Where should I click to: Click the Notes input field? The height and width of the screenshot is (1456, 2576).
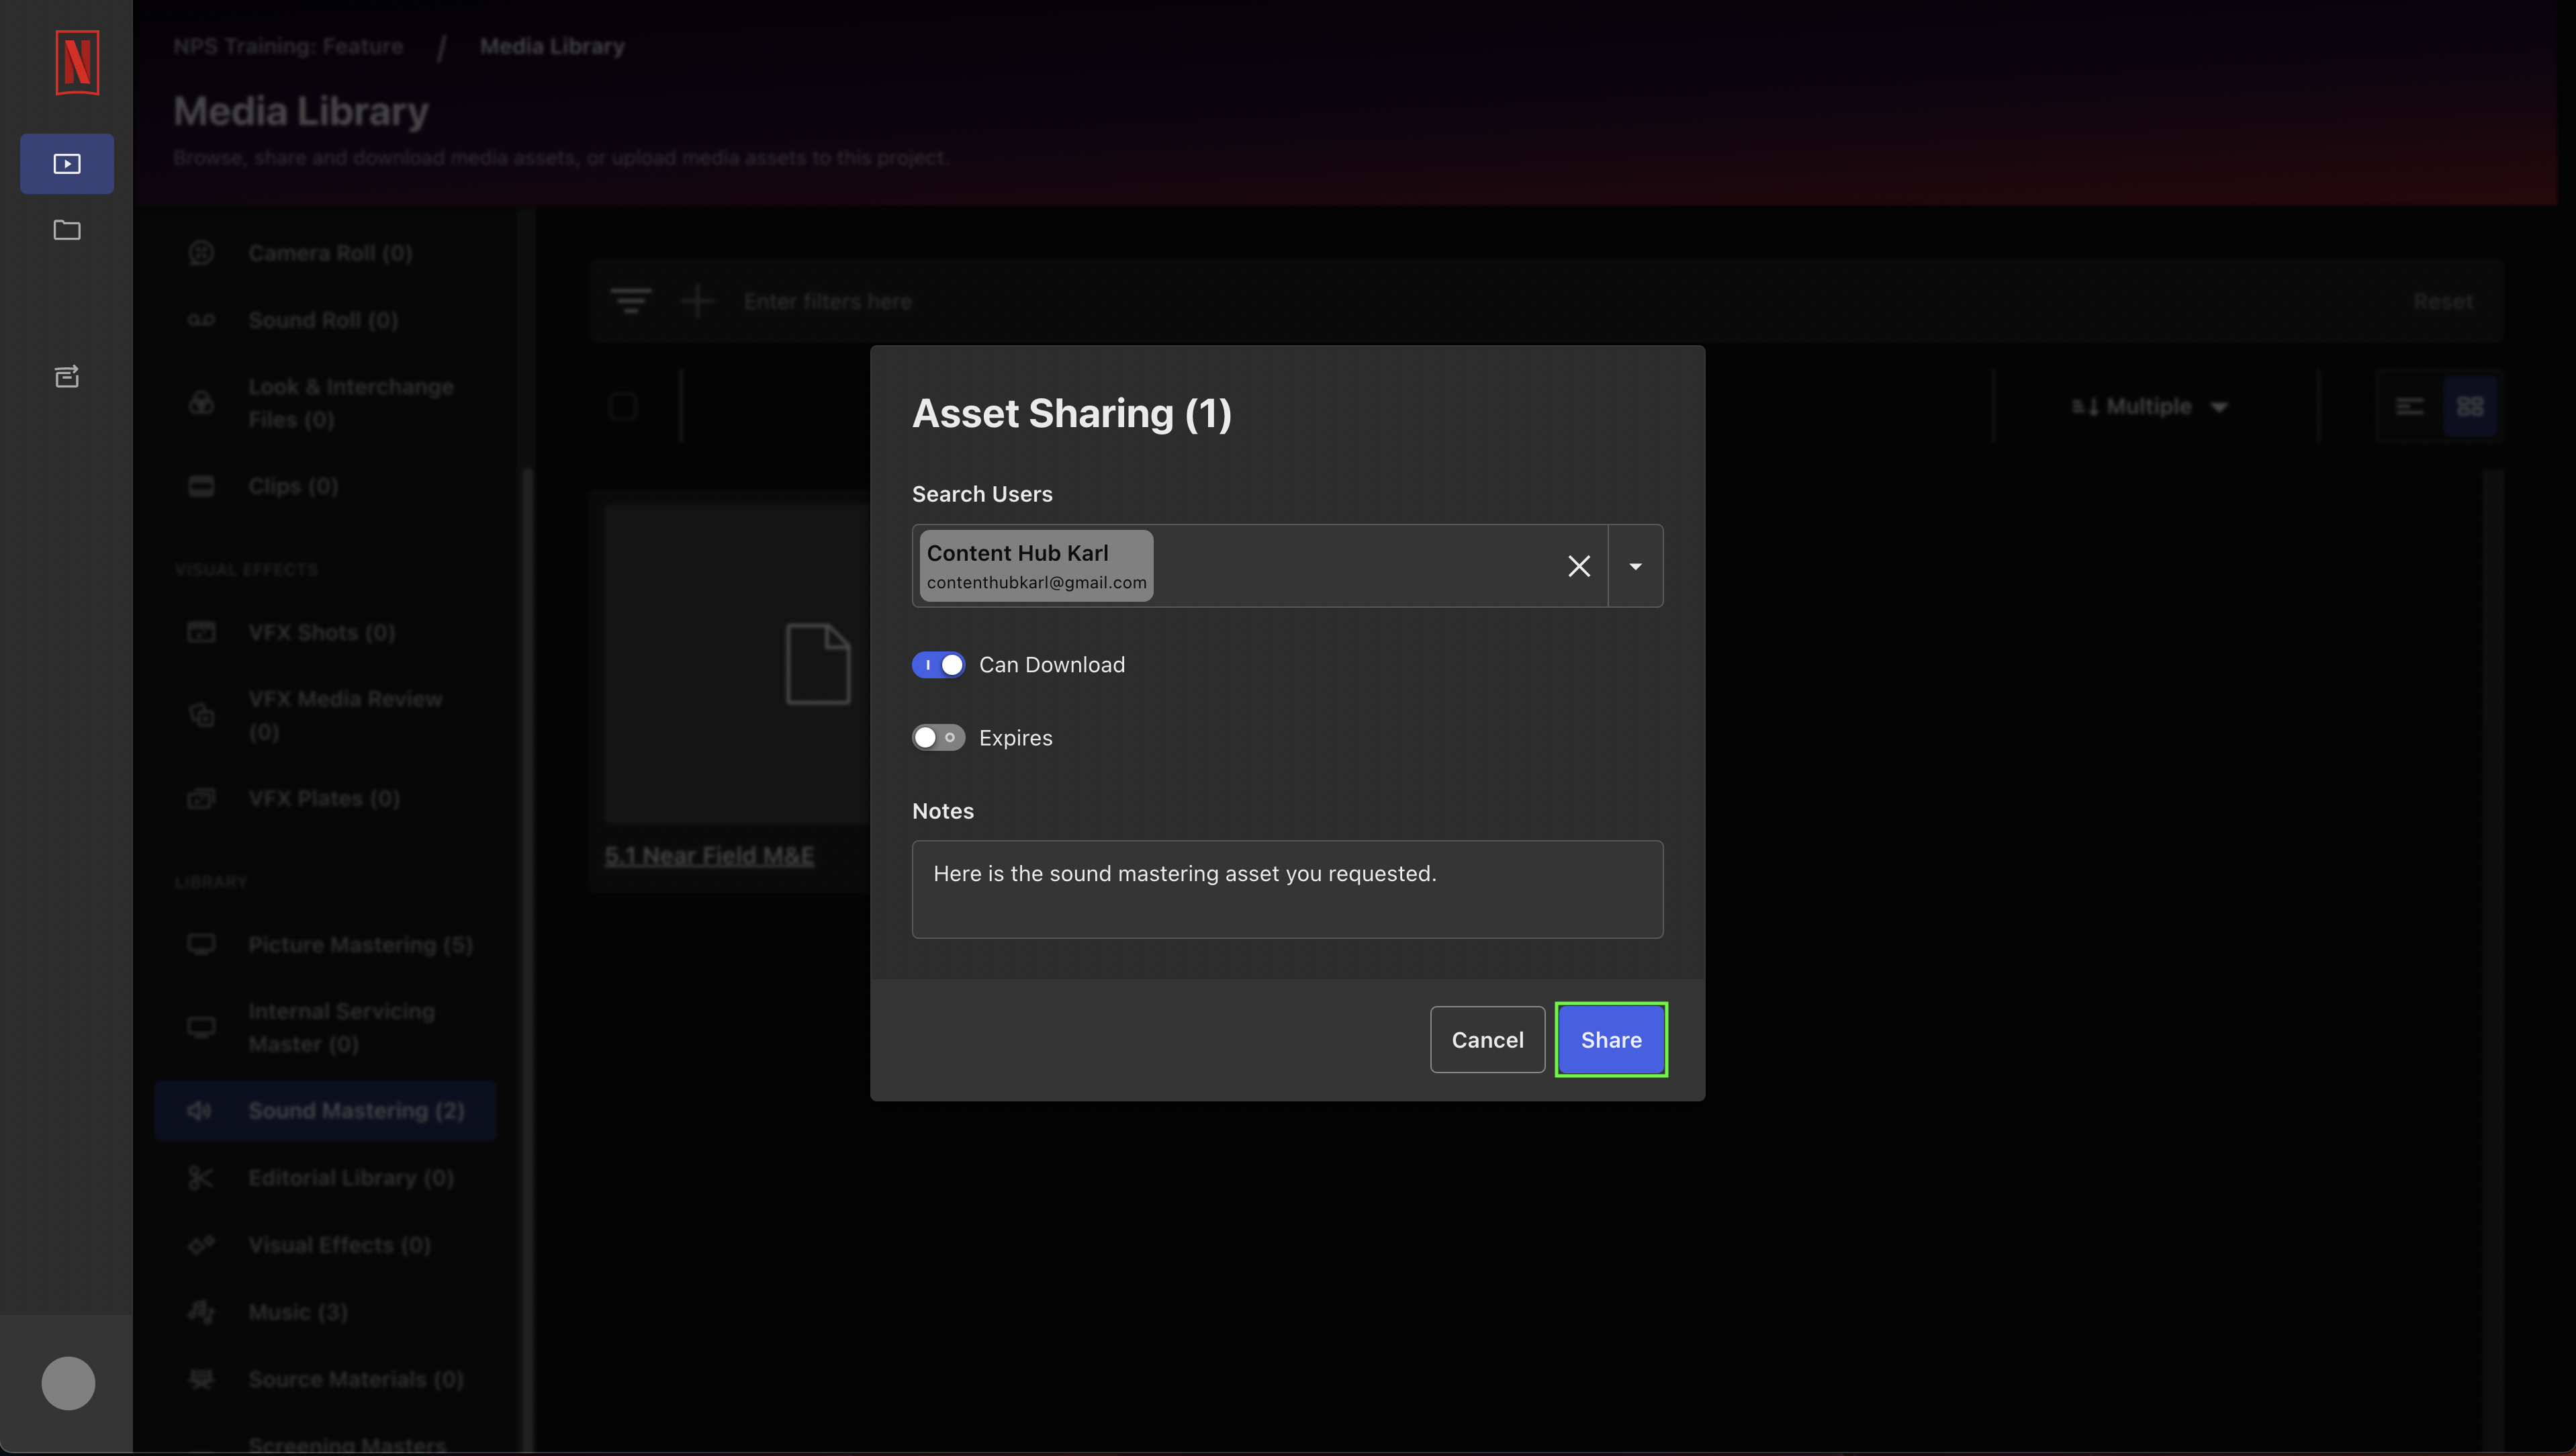coord(1288,888)
